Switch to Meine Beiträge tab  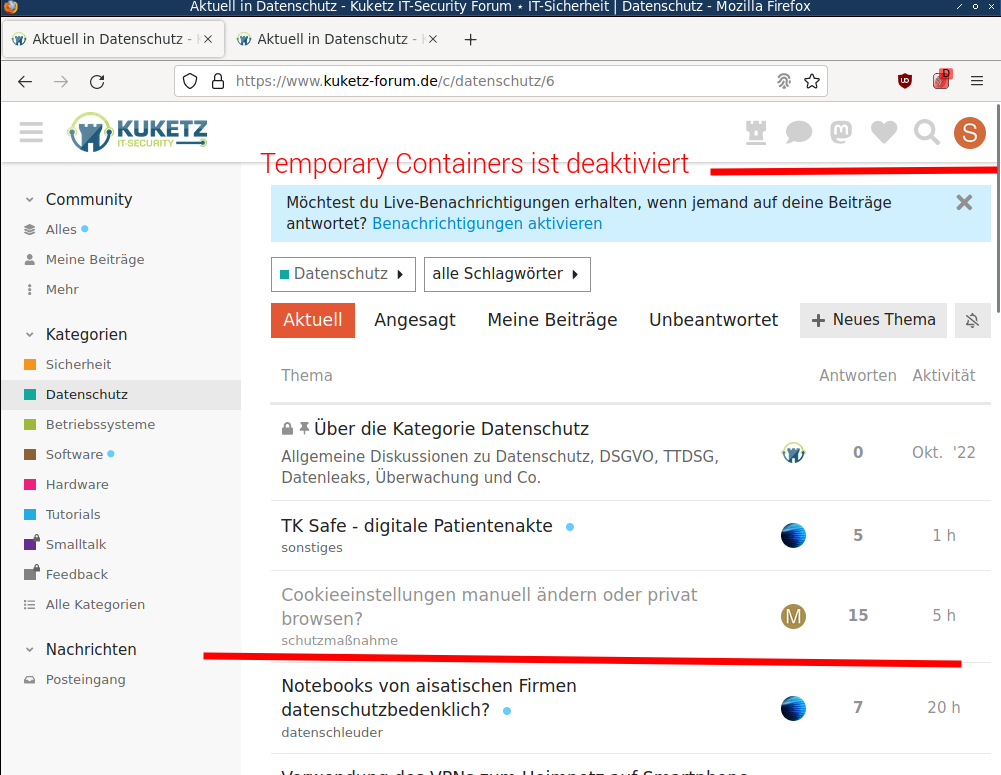tap(552, 320)
